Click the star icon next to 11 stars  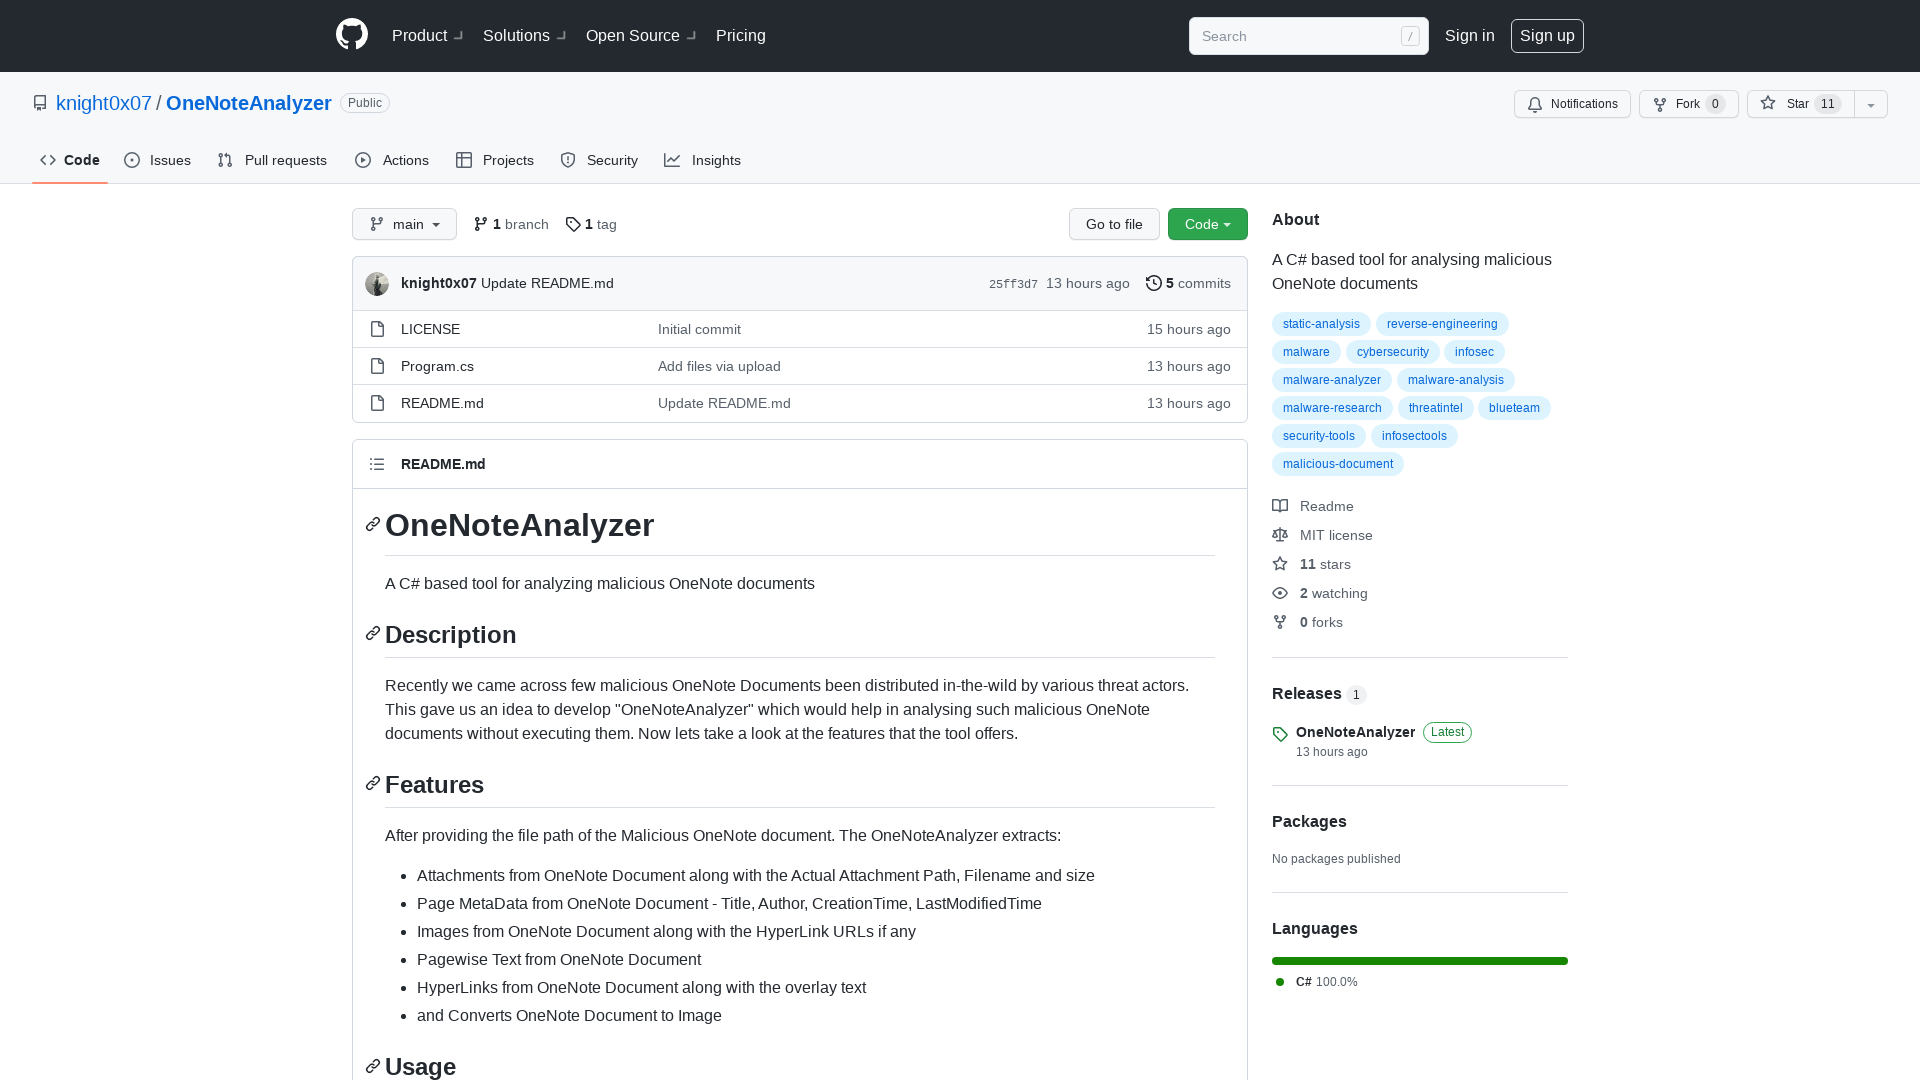coord(1280,564)
